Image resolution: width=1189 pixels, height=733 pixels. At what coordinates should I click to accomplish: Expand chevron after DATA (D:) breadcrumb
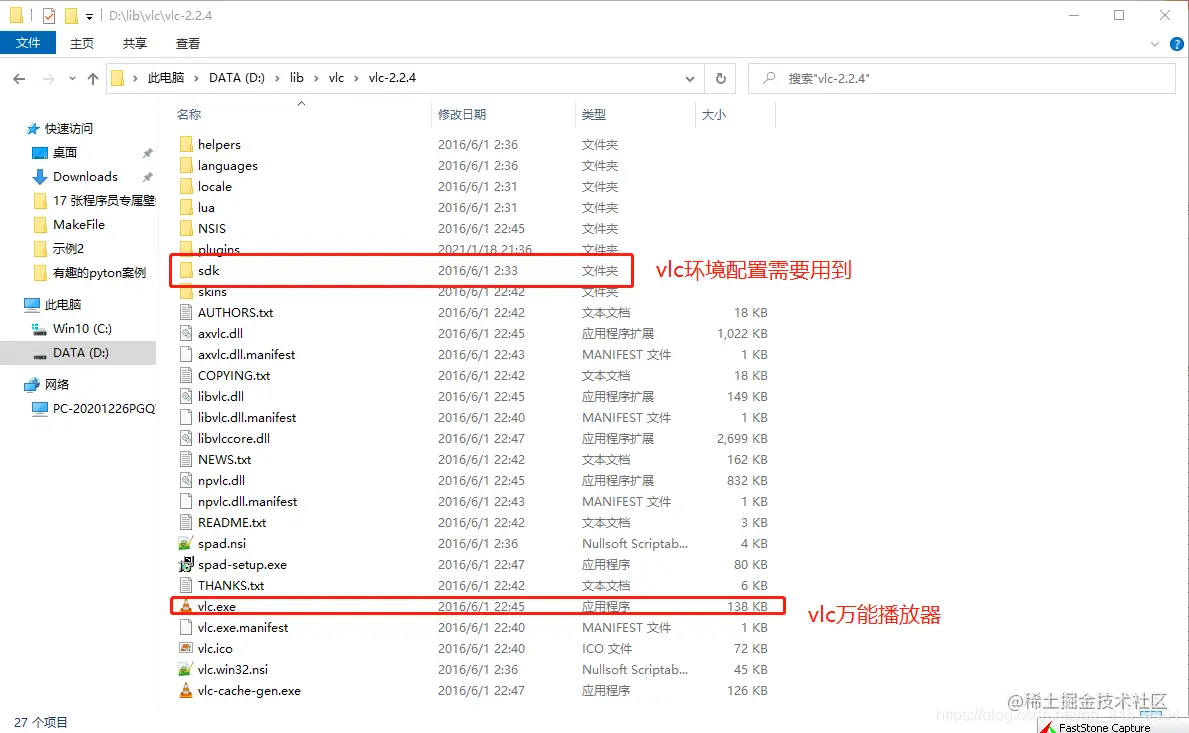click(277, 78)
